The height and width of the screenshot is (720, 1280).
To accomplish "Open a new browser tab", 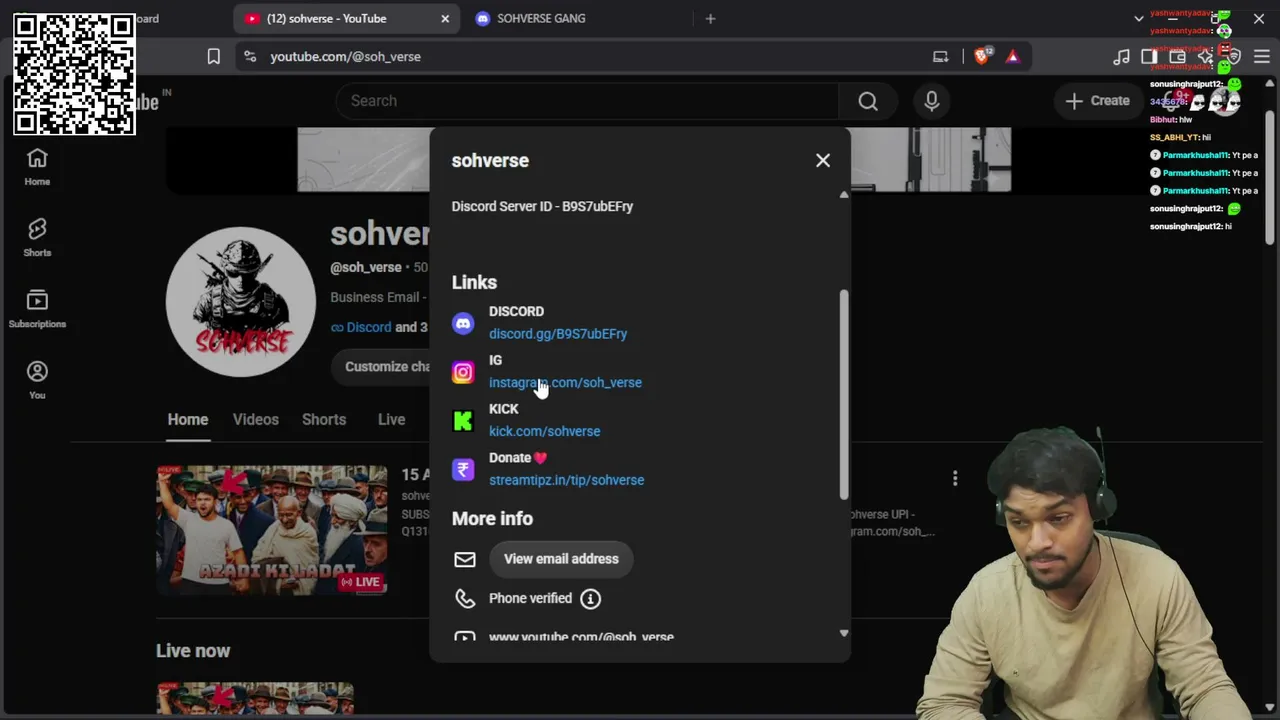I will point(710,18).
